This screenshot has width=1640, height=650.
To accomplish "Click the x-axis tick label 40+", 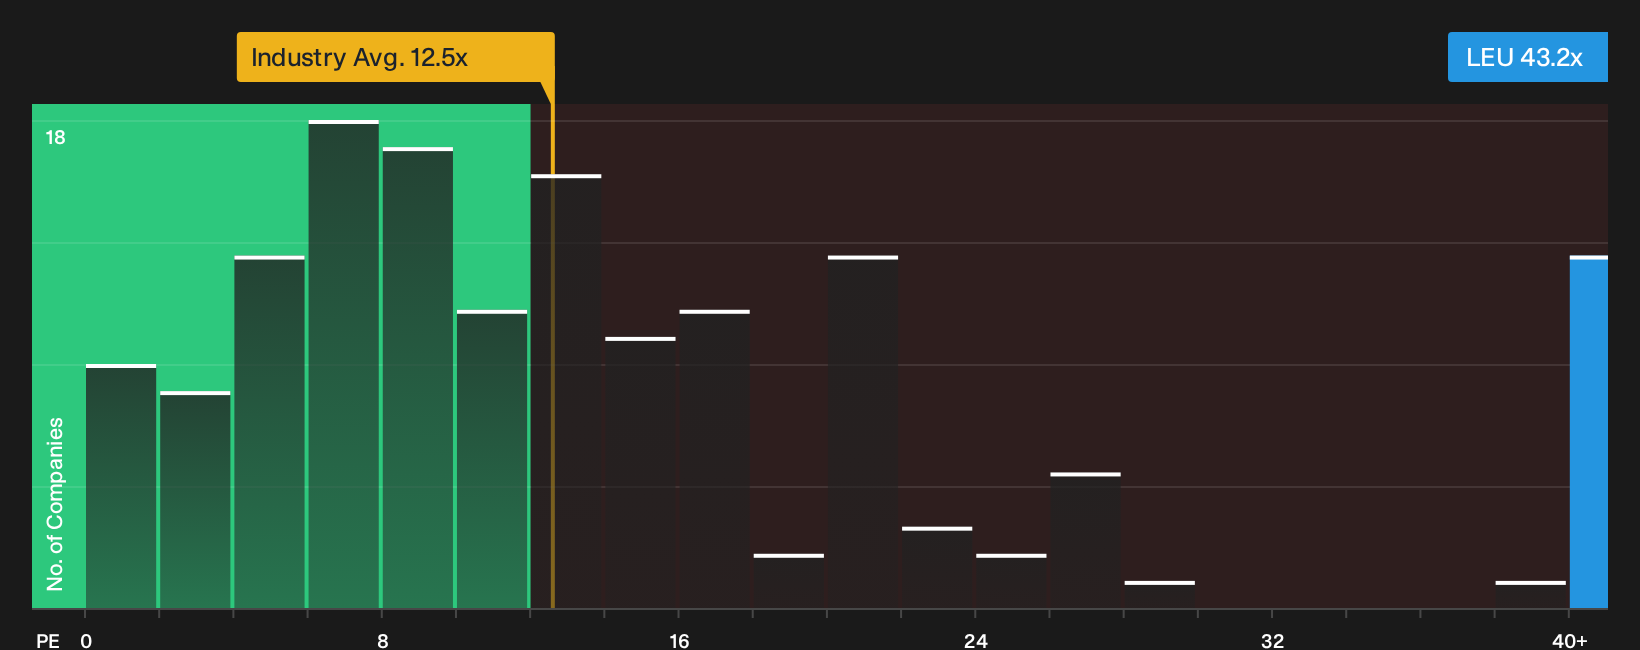I will 1569,640.
